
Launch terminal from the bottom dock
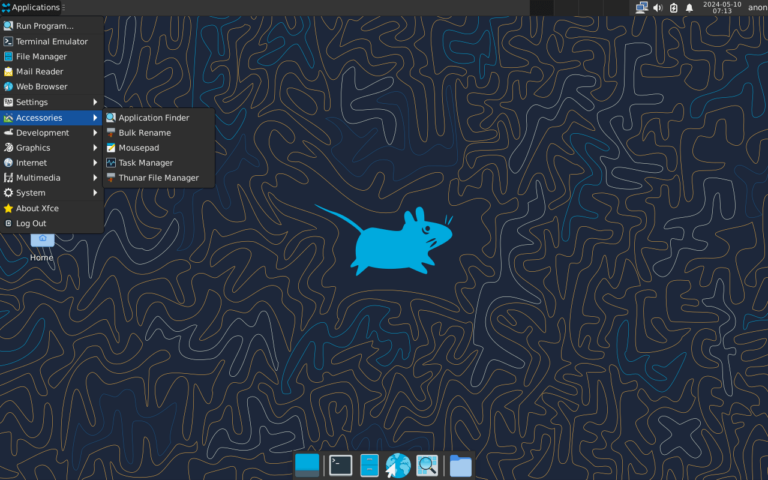pyautogui.click(x=340, y=465)
